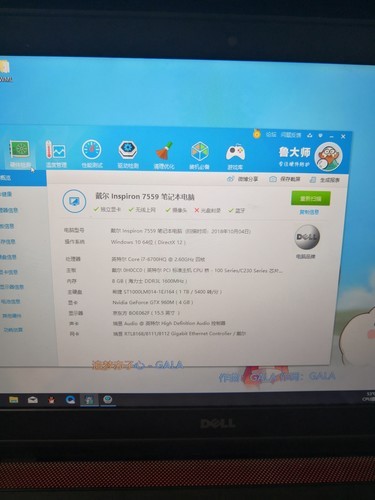
Task: Select the other hardware (其他硬件) sidebar item
Action: point(12,316)
